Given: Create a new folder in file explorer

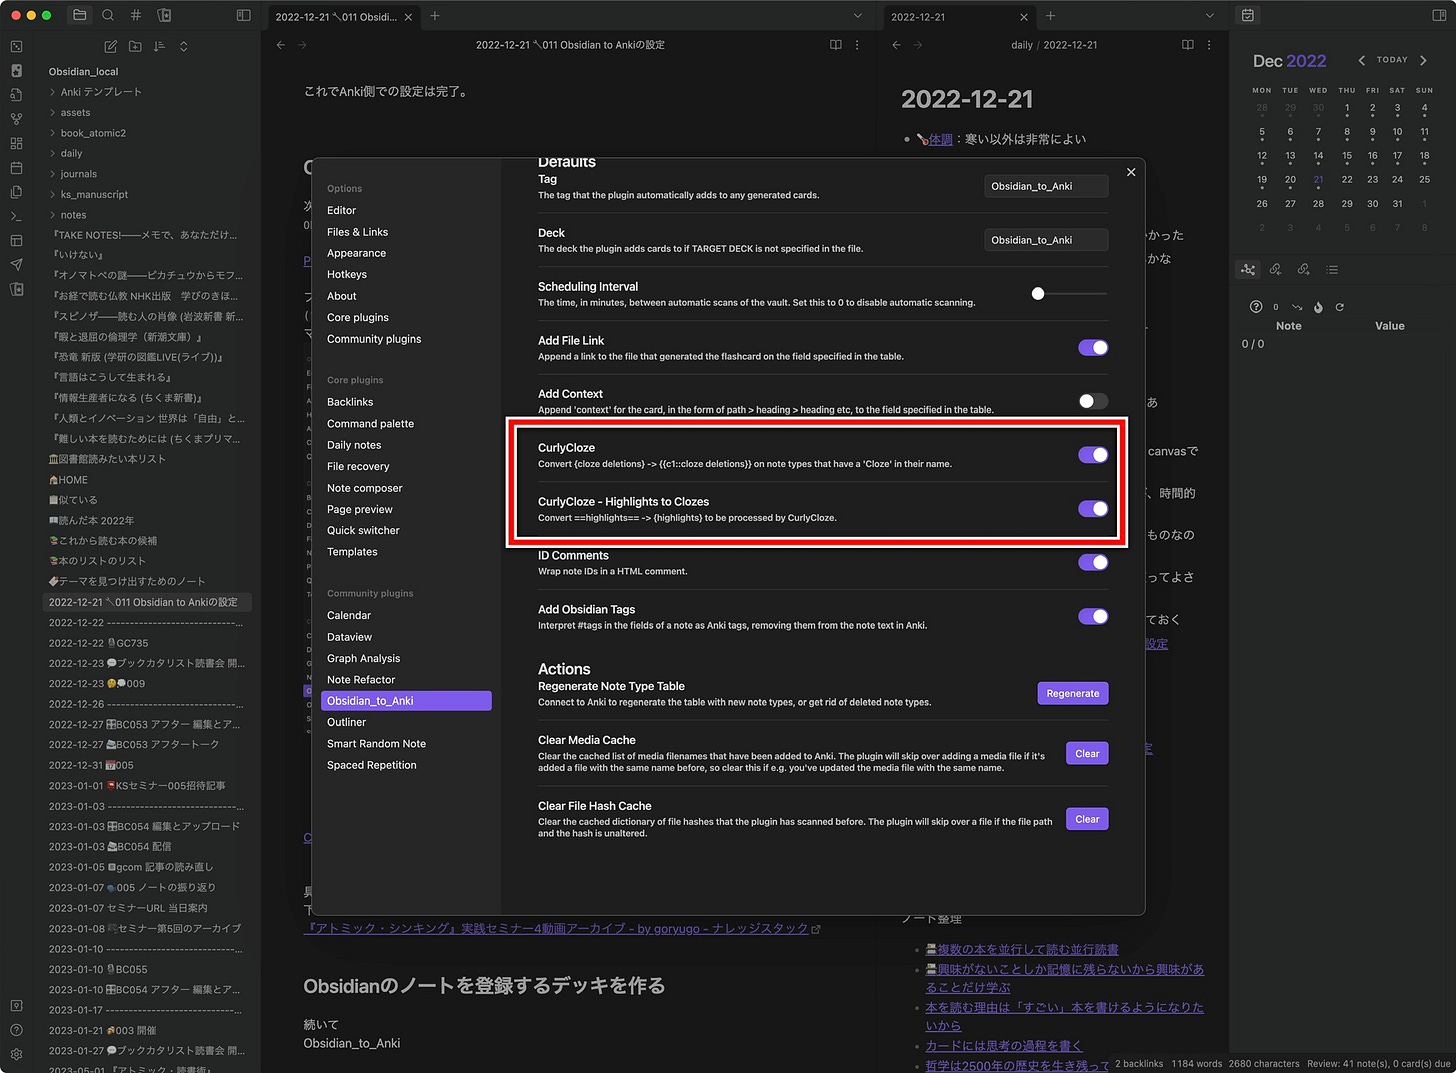Looking at the screenshot, I should coord(135,46).
